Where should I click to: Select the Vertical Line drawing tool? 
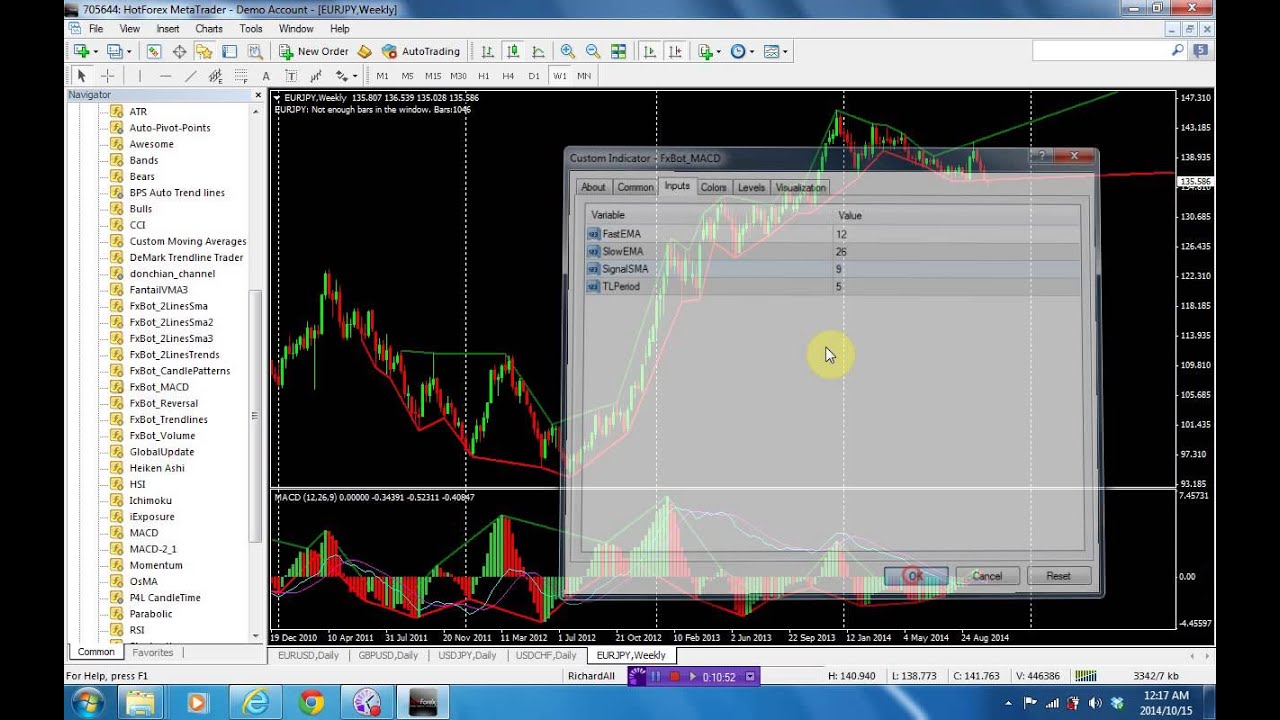coord(140,76)
